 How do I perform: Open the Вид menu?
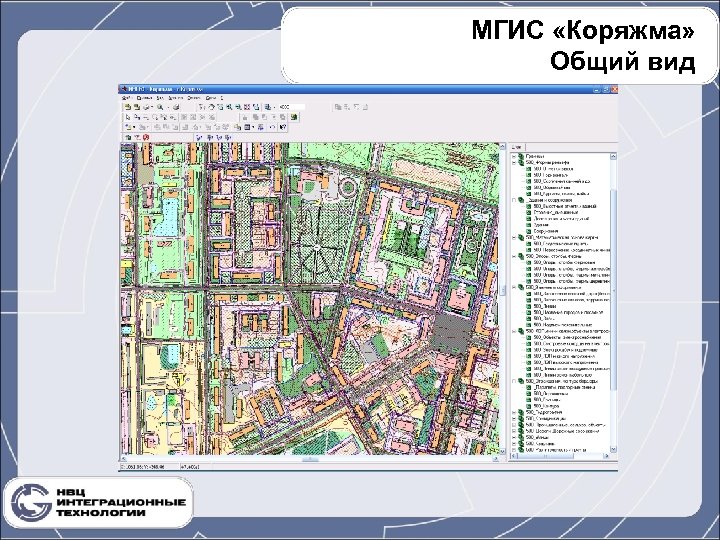pyautogui.click(x=160, y=98)
